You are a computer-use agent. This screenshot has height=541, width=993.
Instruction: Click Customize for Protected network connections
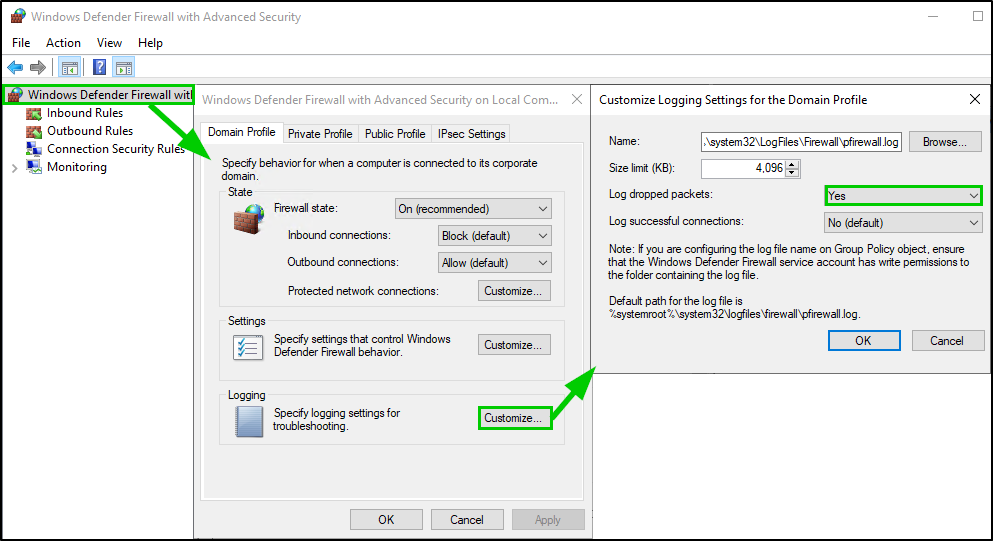514,291
